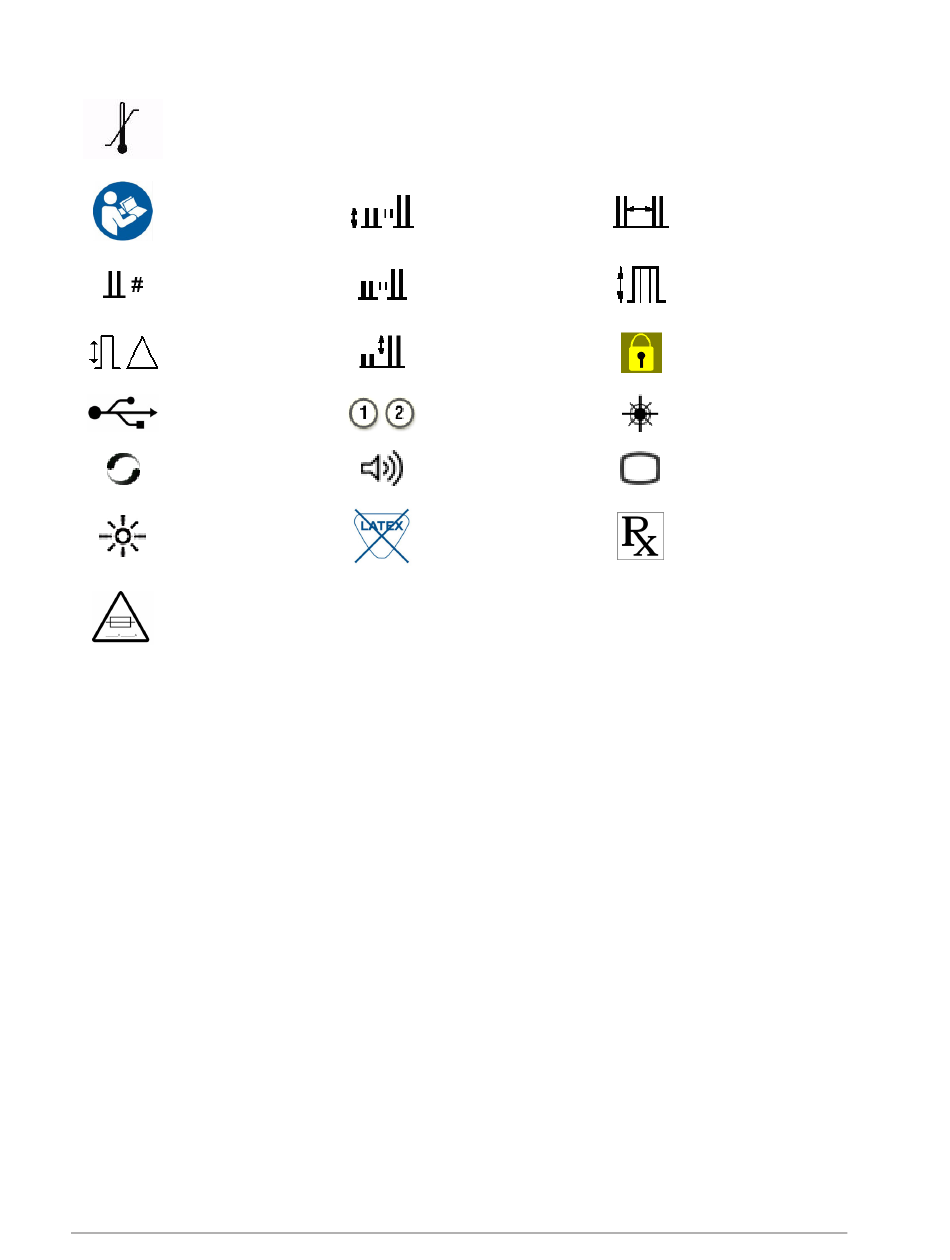Click the blue read-manual instruction icon
Screen dimensions: 950x1260
(x=121, y=213)
